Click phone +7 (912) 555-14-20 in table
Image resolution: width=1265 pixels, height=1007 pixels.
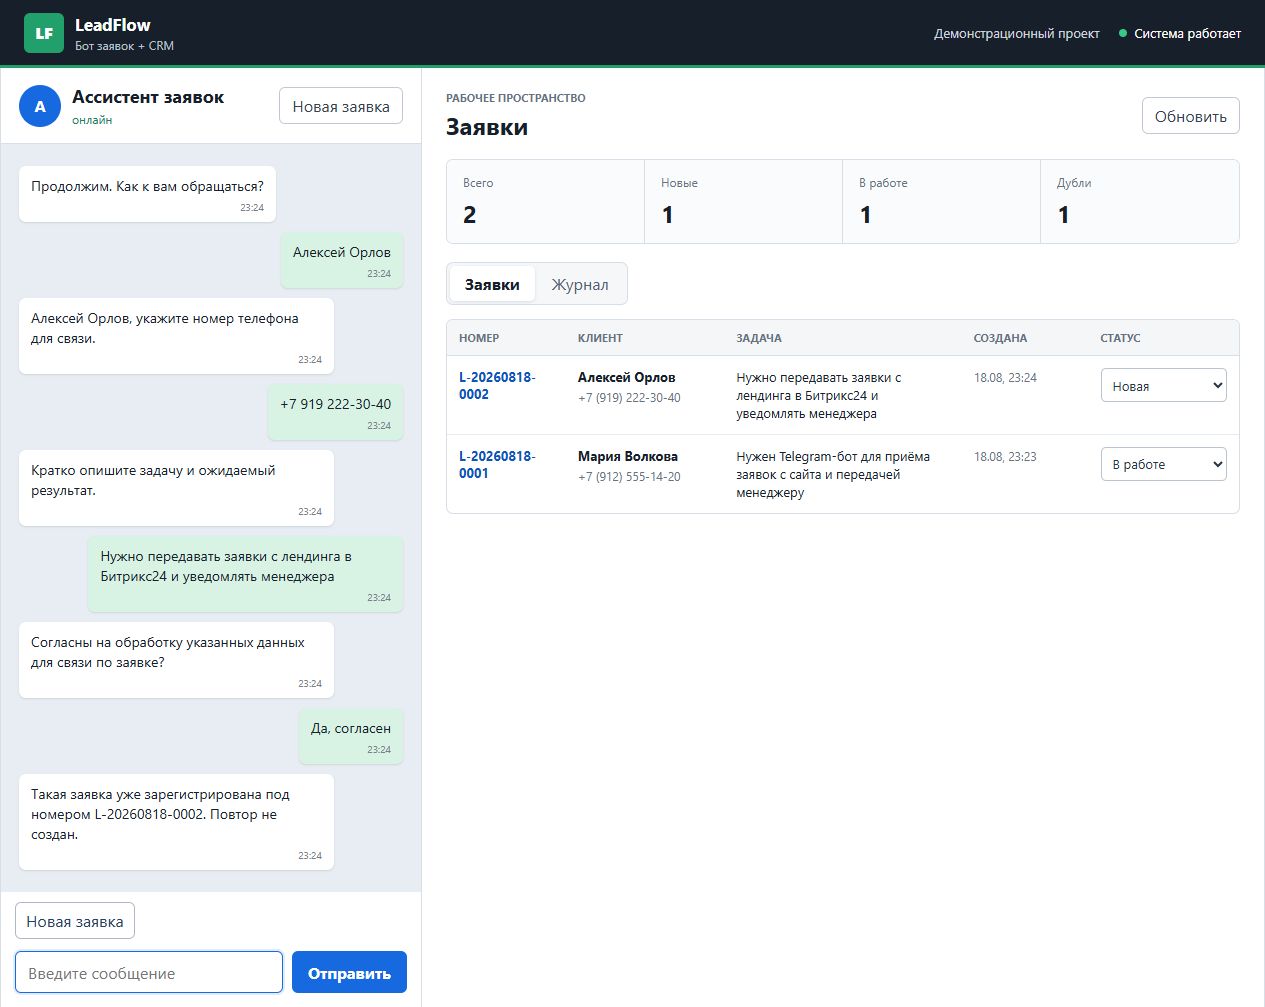click(x=629, y=476)
